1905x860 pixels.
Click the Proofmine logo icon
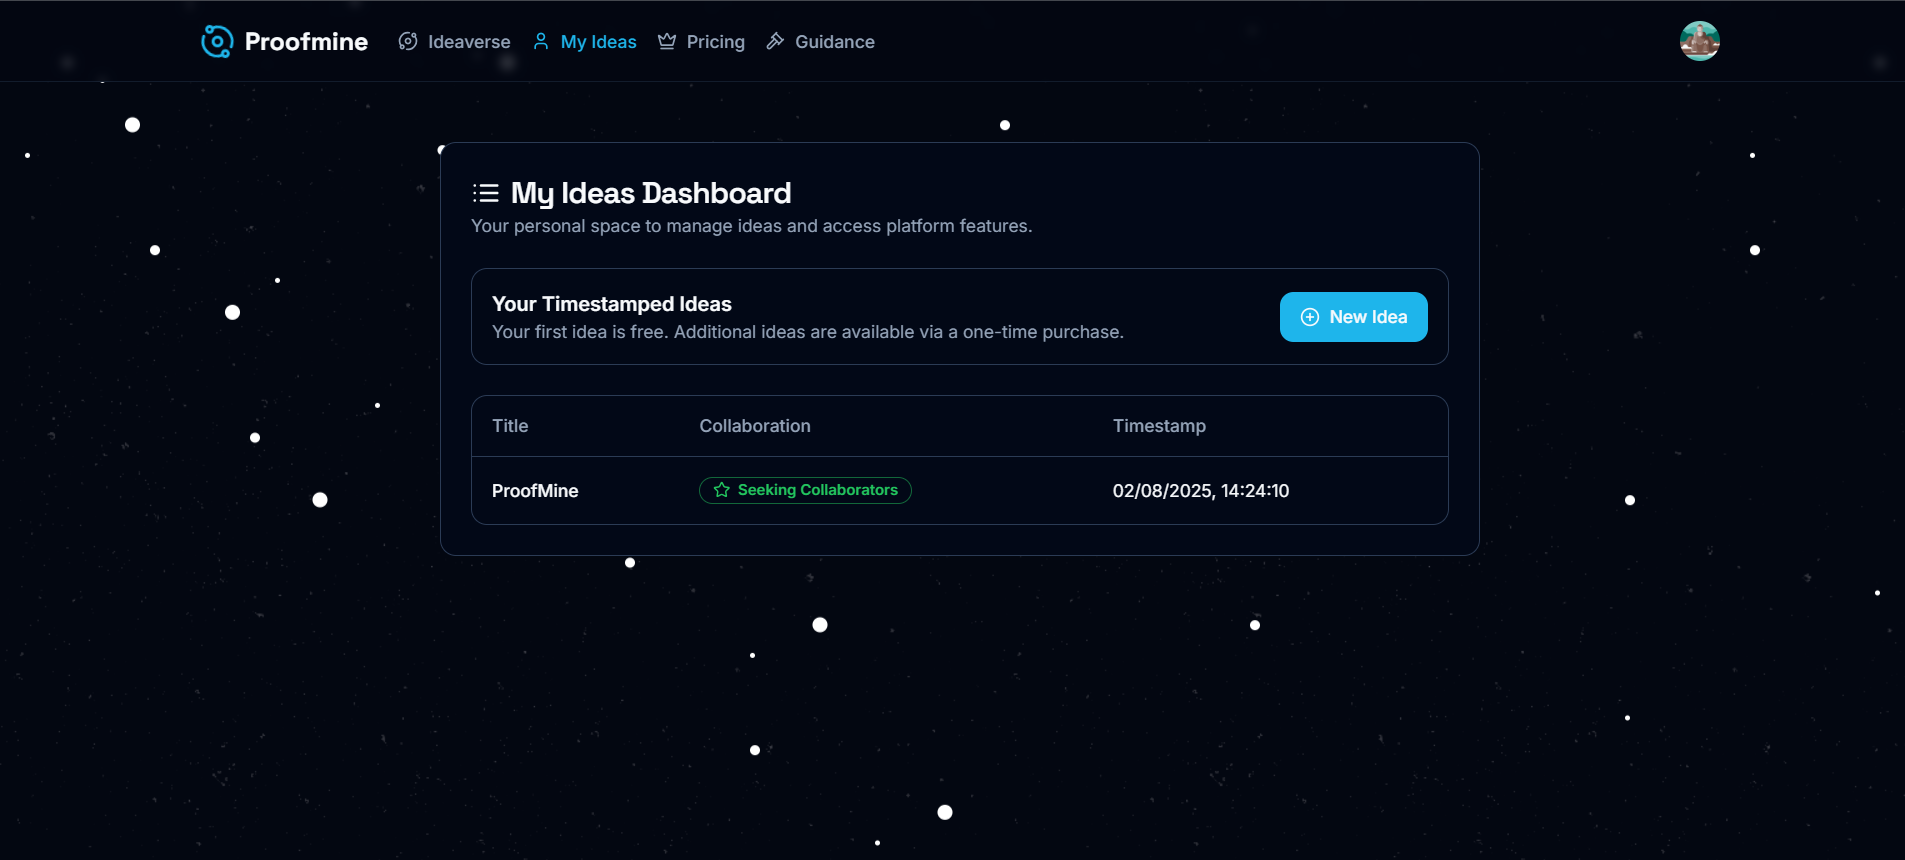tap(217, 41)
